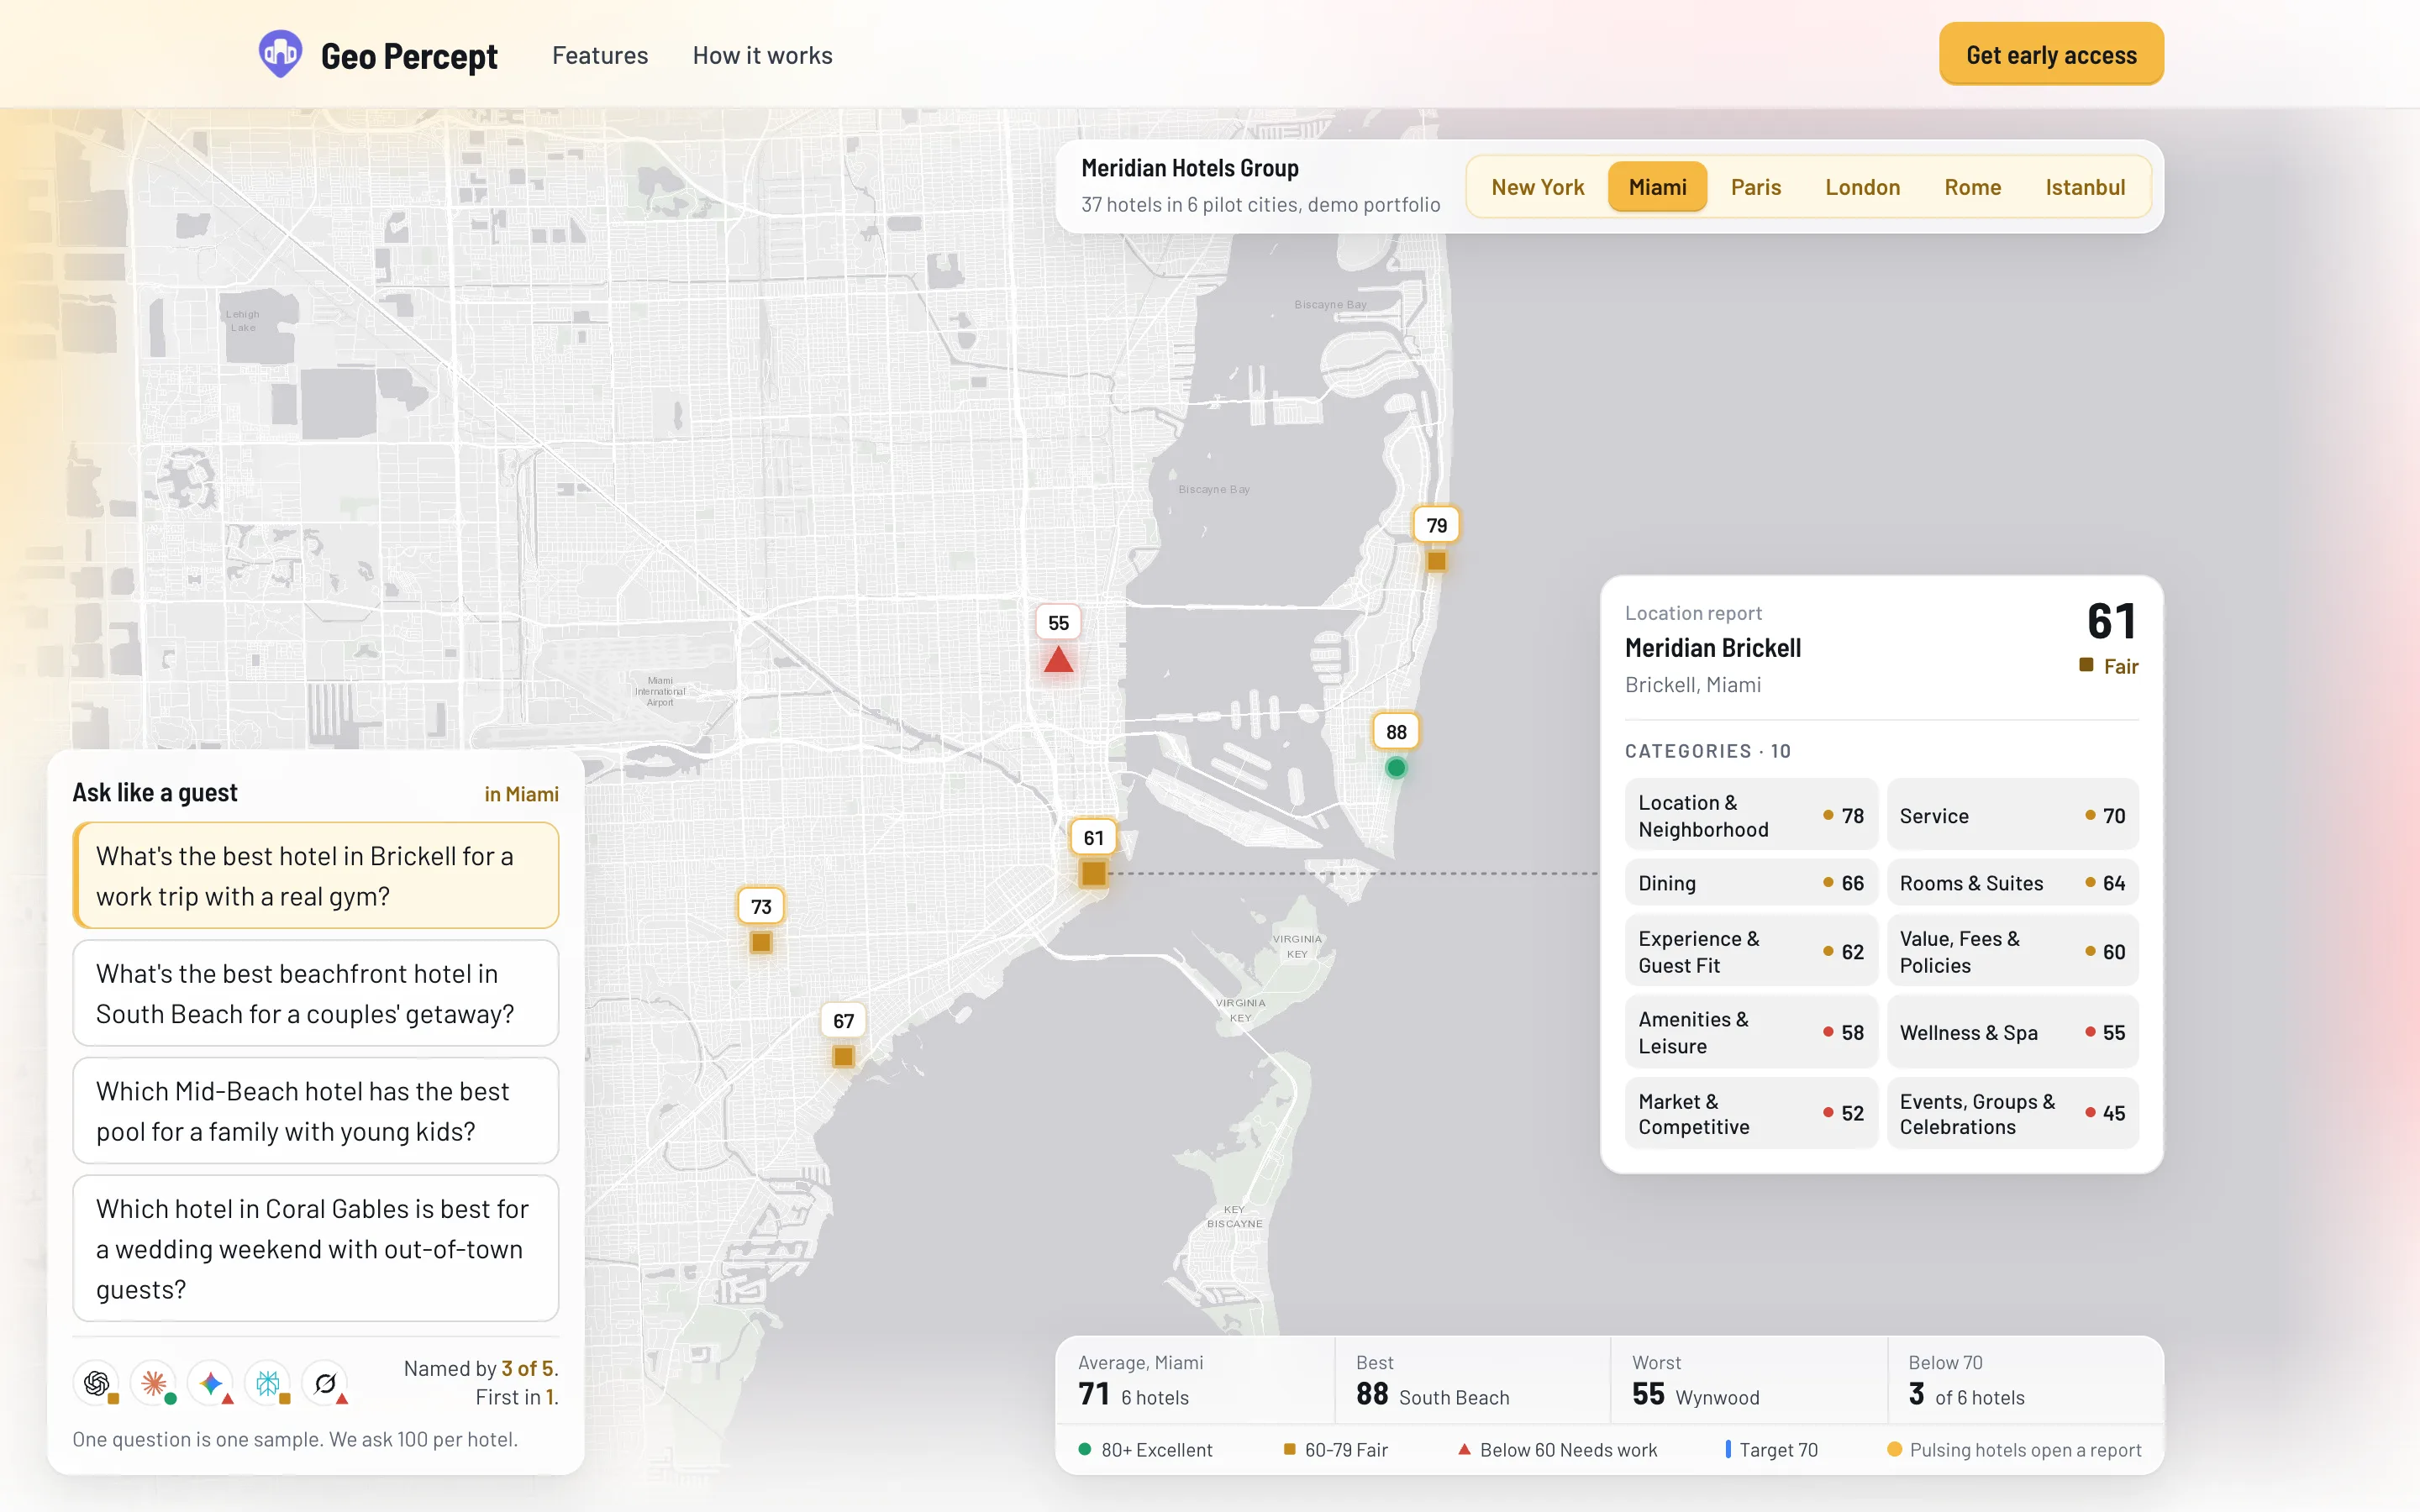Open the Service category scored 70
Viewport: 2420px width, 1512px height.
pos(2012,815)
